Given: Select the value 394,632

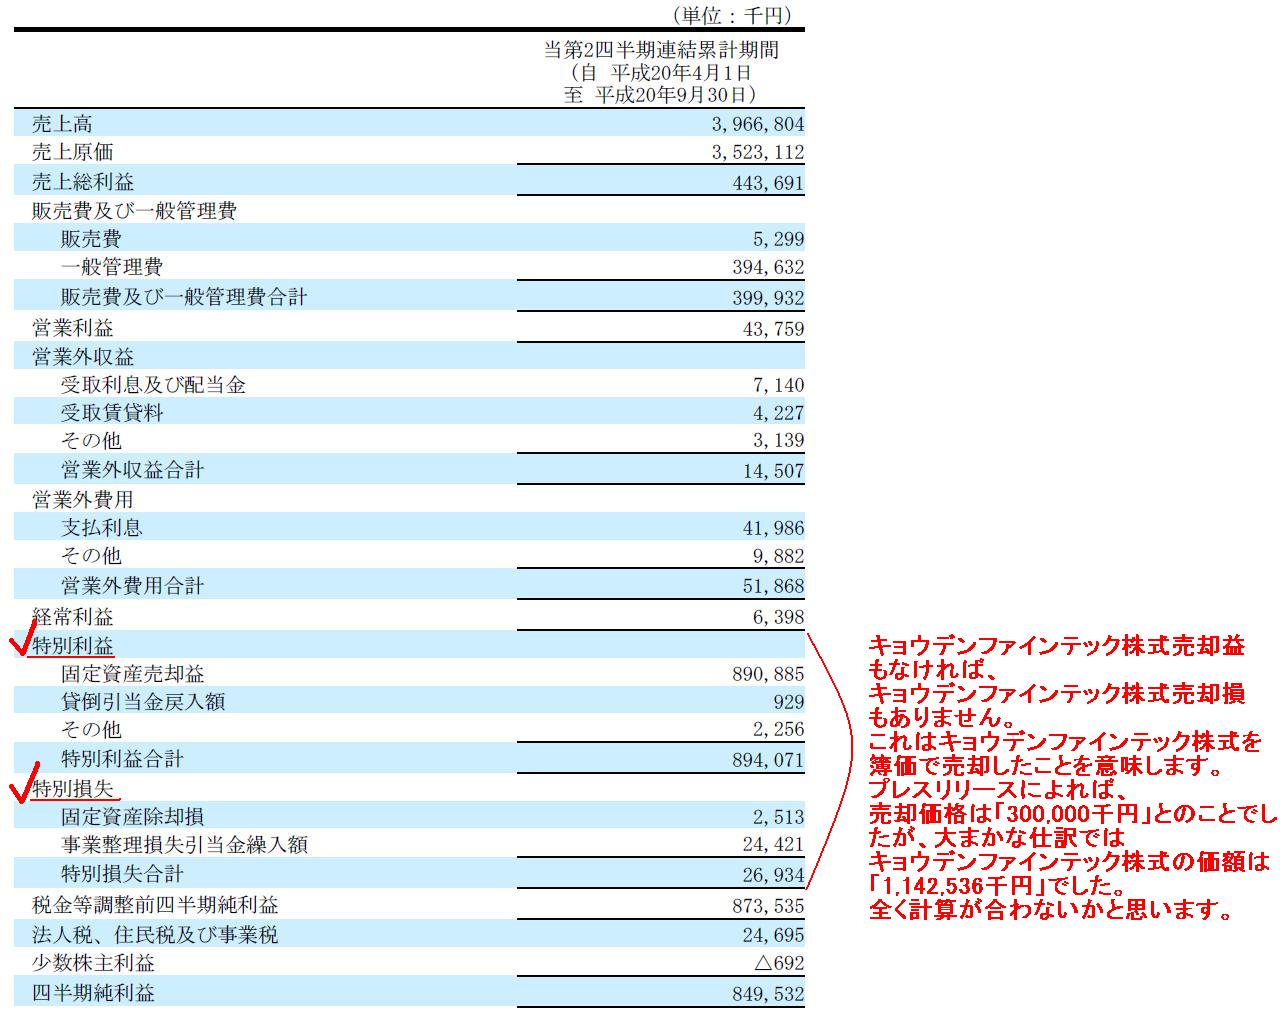Looking at the screenshot, I should tap(770, 267).
